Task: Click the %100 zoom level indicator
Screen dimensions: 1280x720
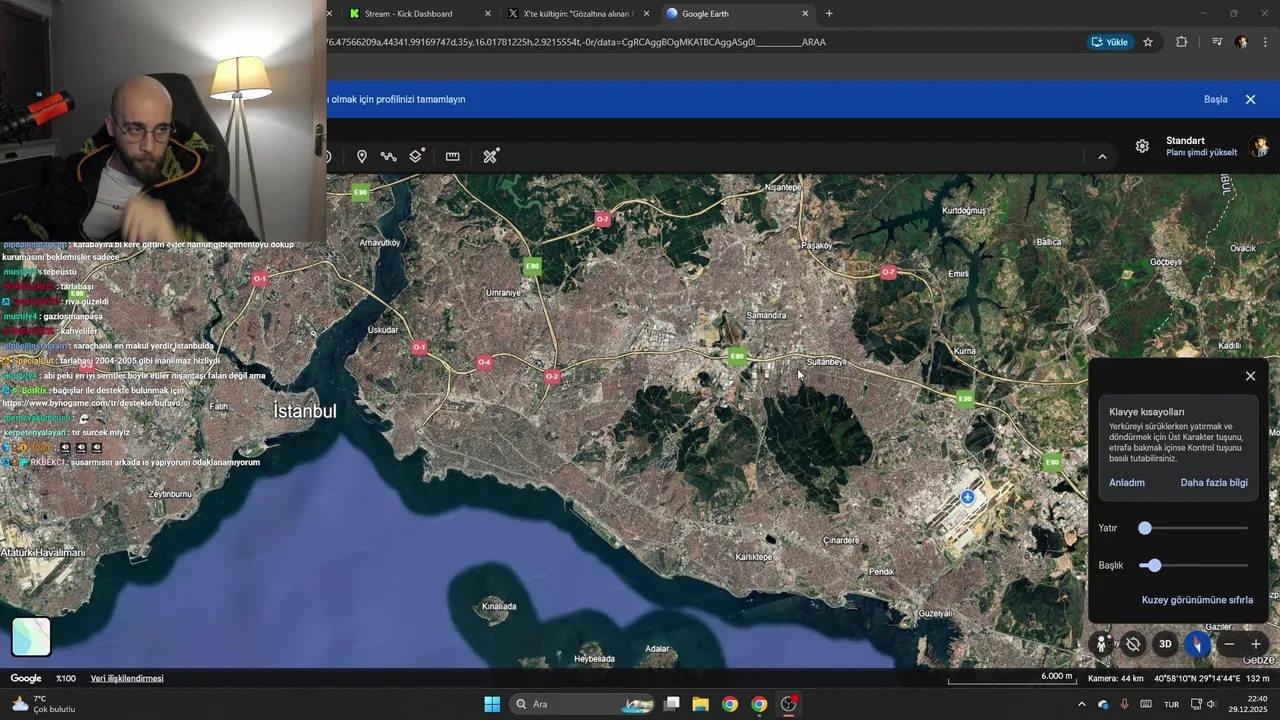Action: [x=65, y=679]
